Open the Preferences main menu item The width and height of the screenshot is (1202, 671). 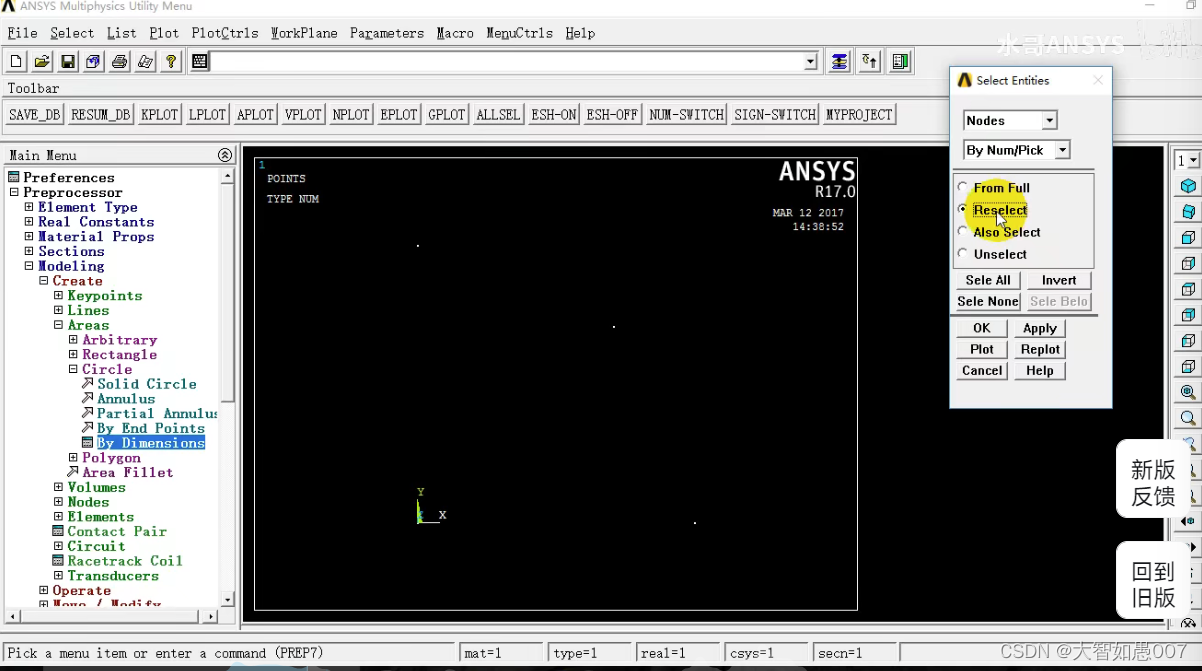(x=69, y=178)
